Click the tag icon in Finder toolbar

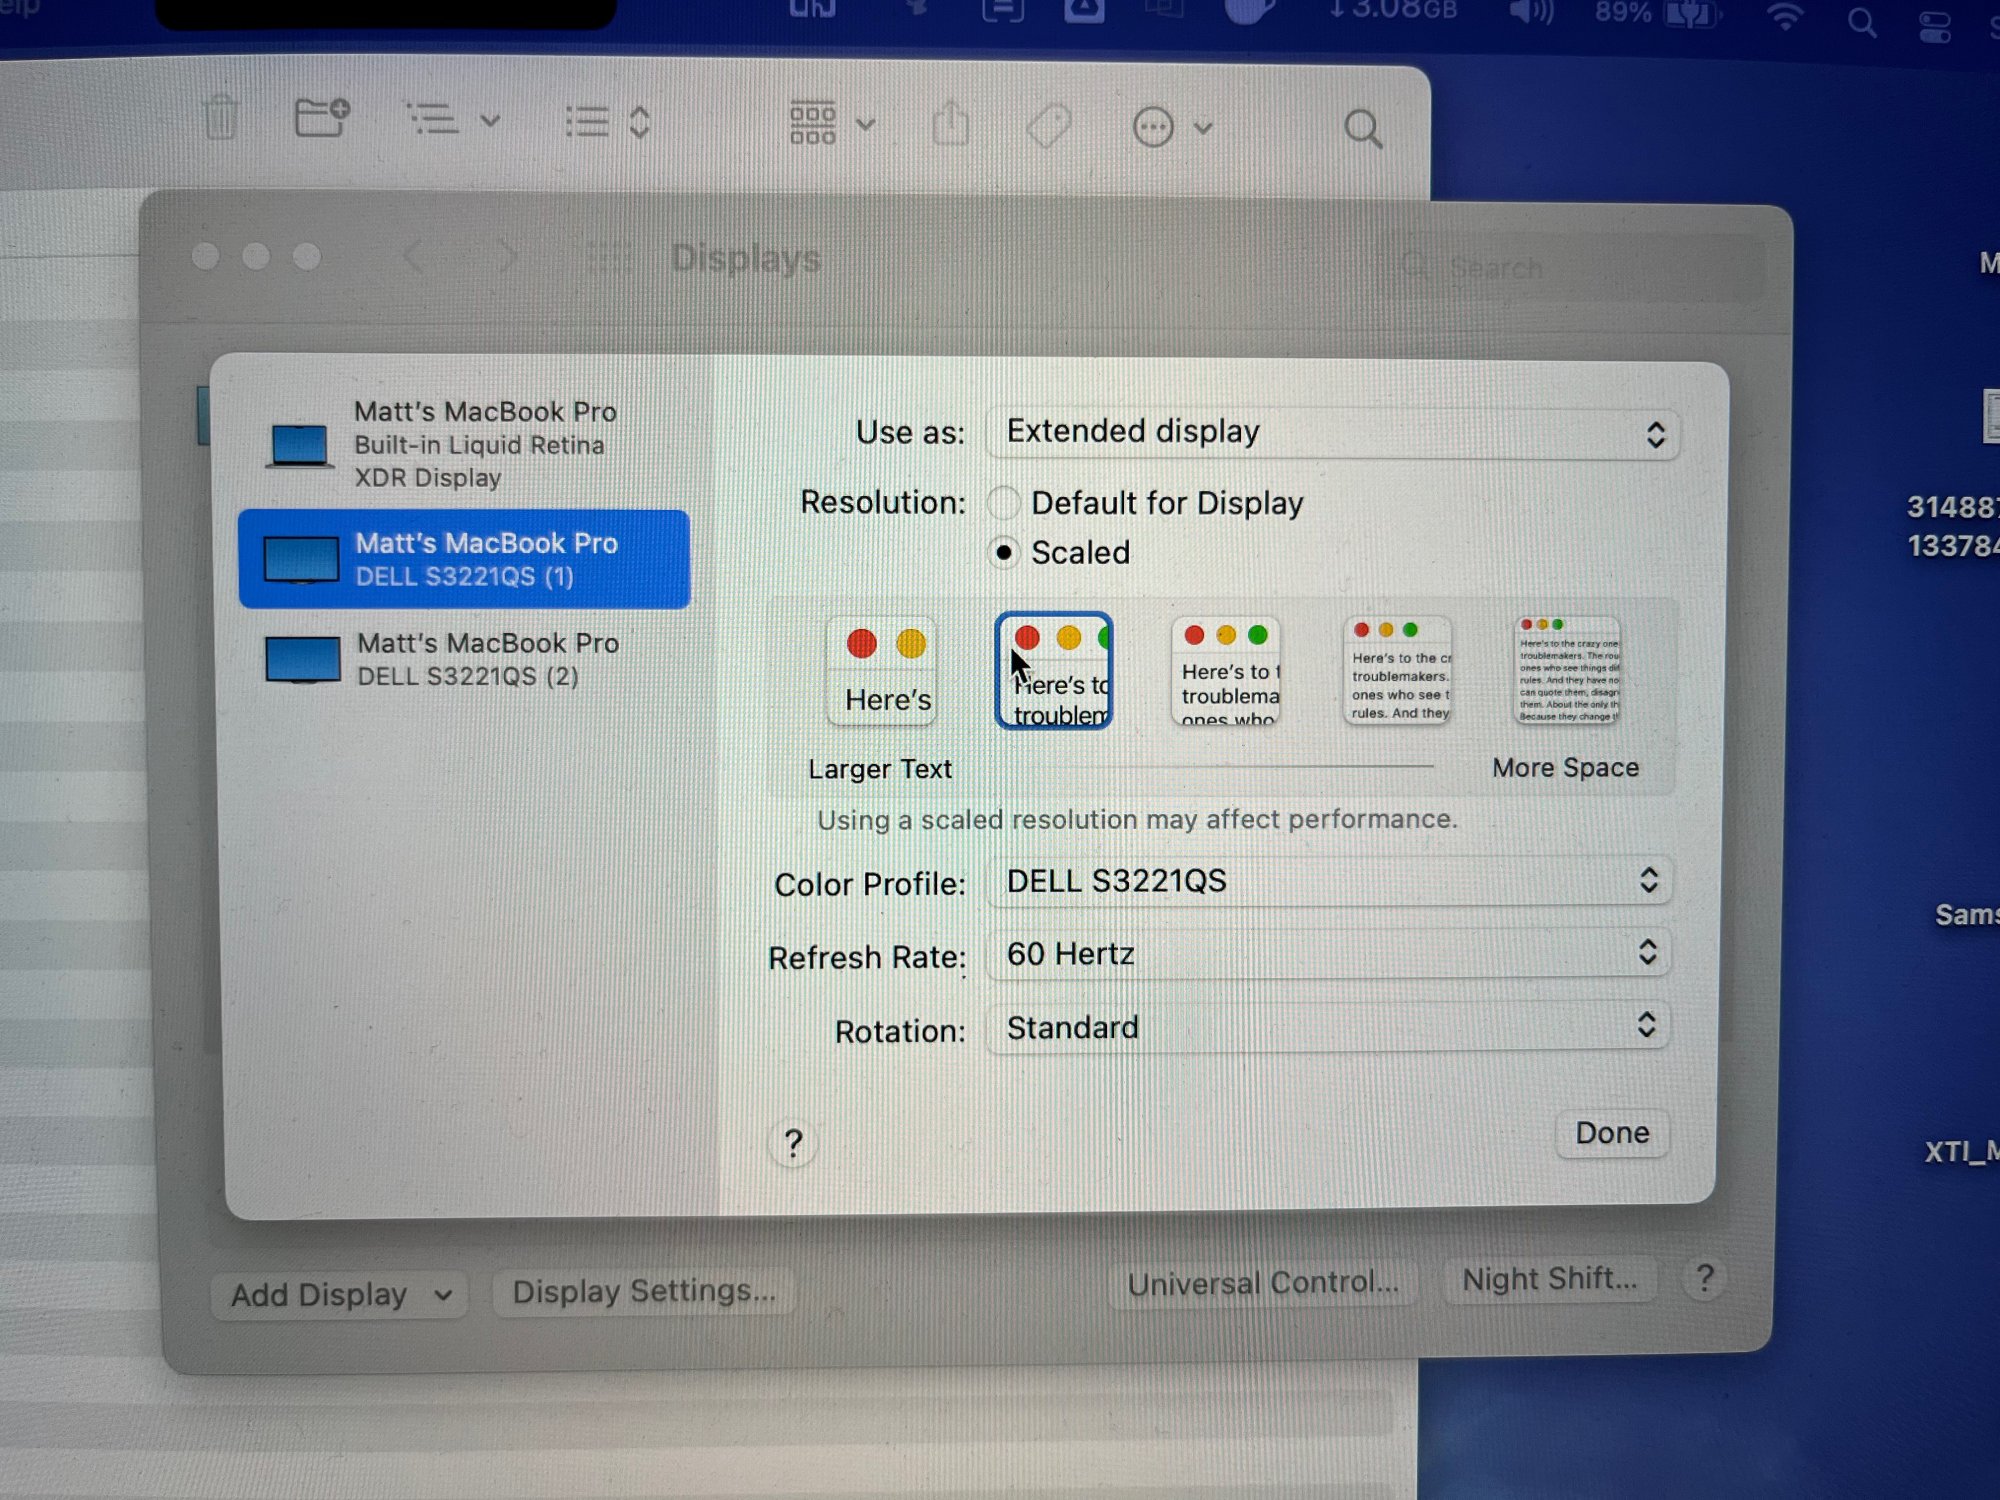[1048, 126]
